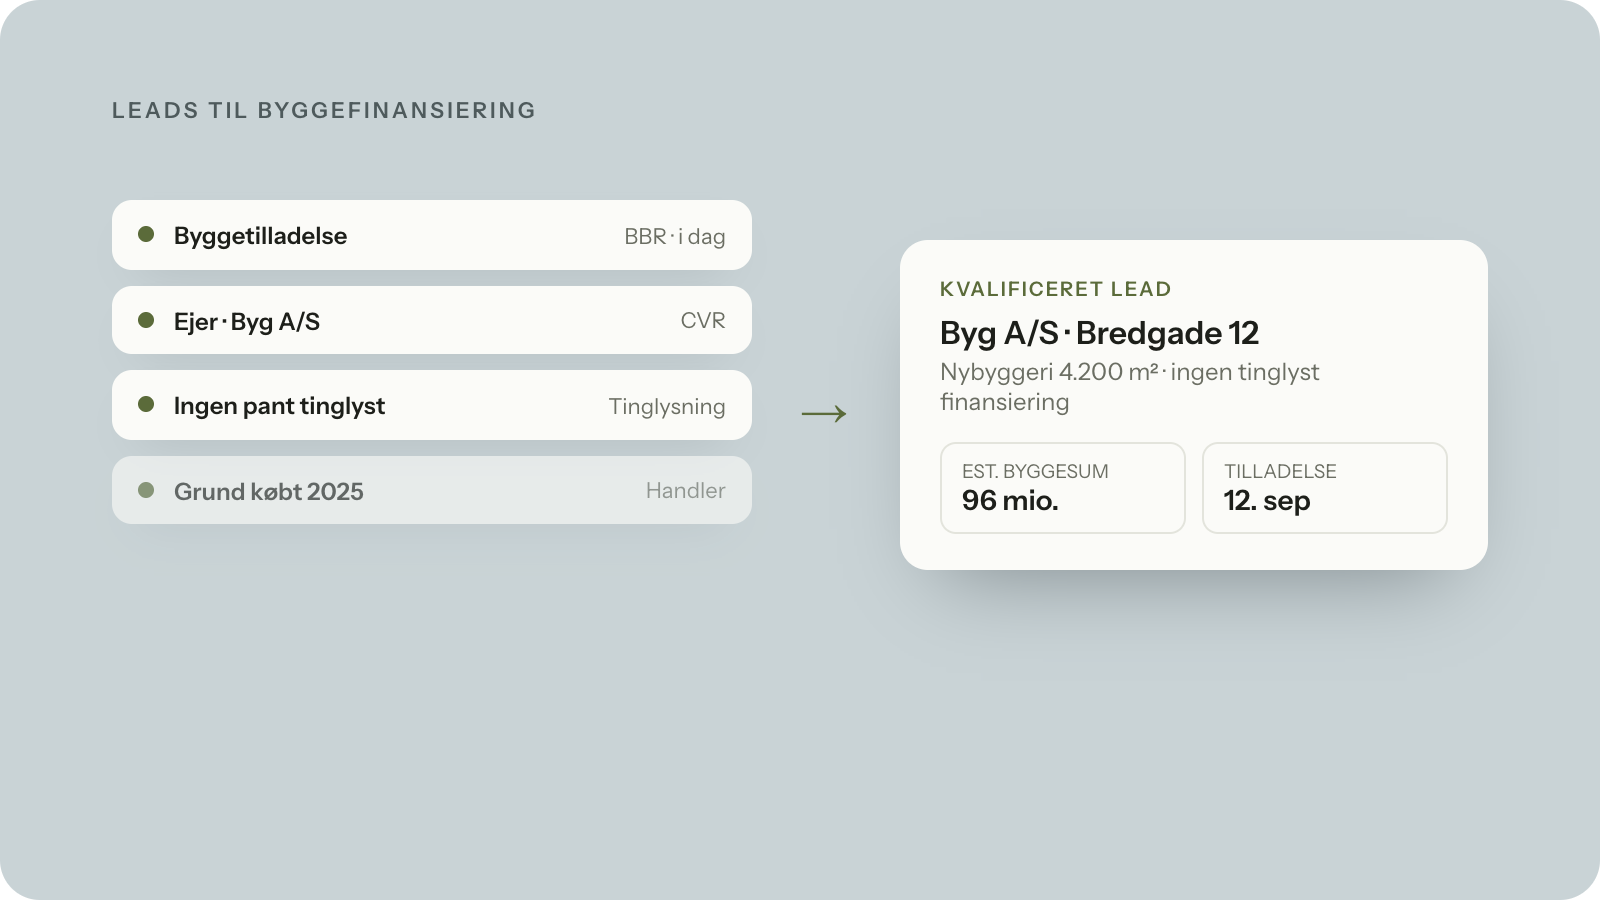1600x900 pixels.
Task: Click the 'Kvalificeret lead' label
Action: 1056,289
